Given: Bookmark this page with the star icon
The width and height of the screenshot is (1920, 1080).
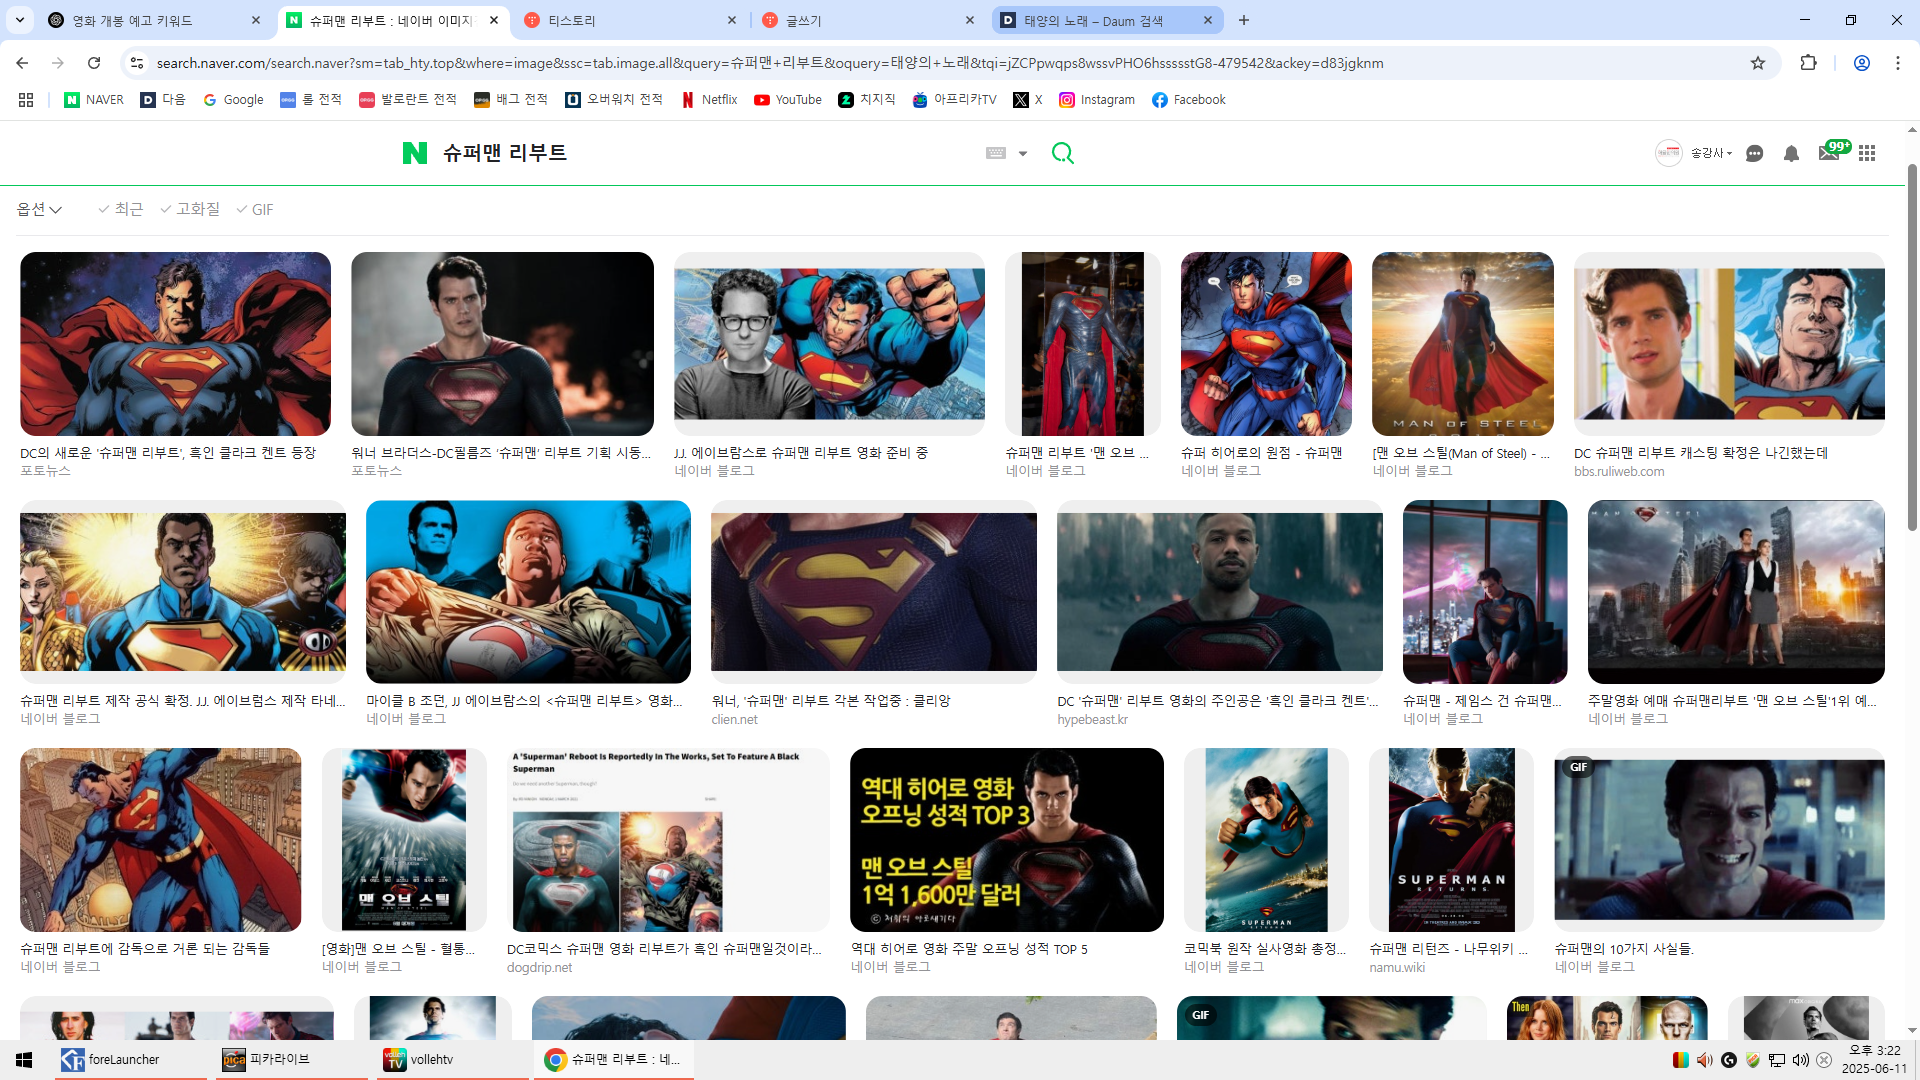Looking at the screenshot, I should coord(1758,63).
